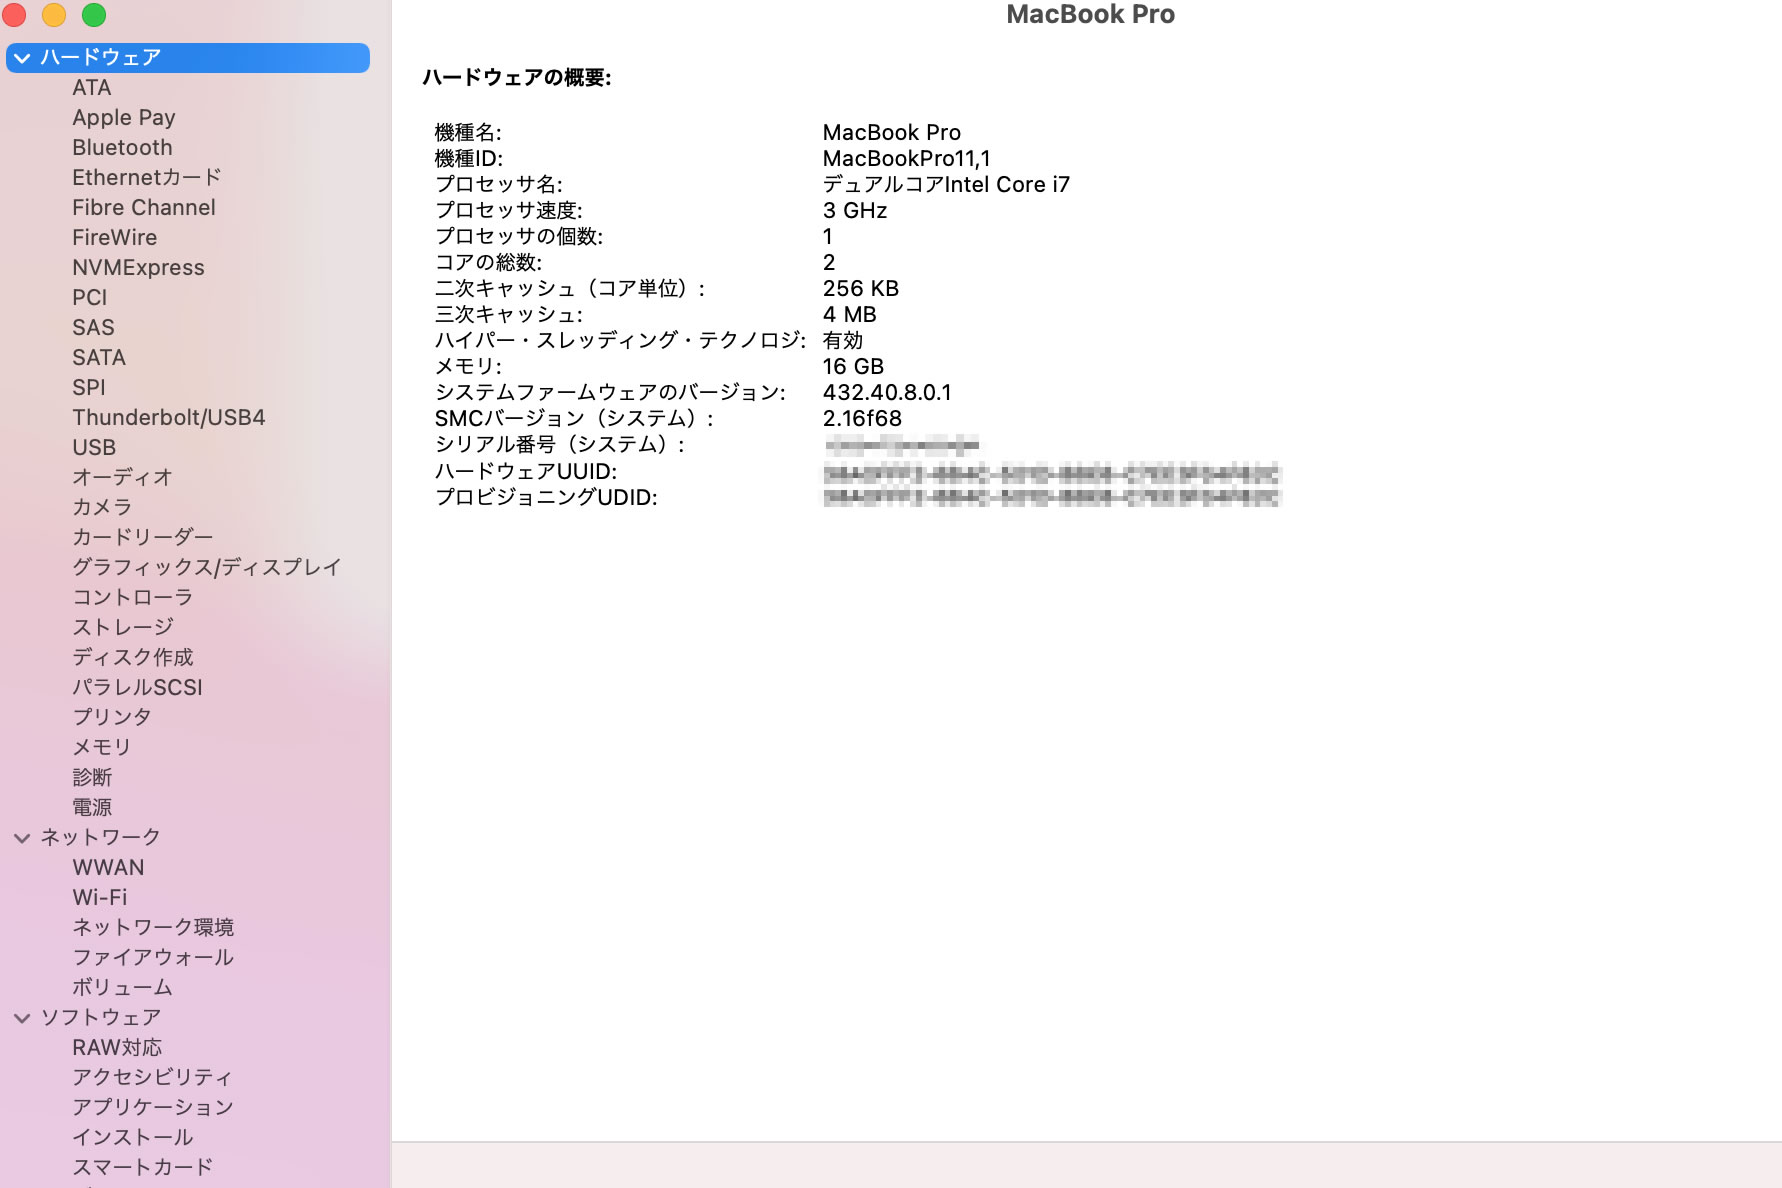Click the 16 GB memory value
The image size is (1782, 1188).
tap(854, 367)
